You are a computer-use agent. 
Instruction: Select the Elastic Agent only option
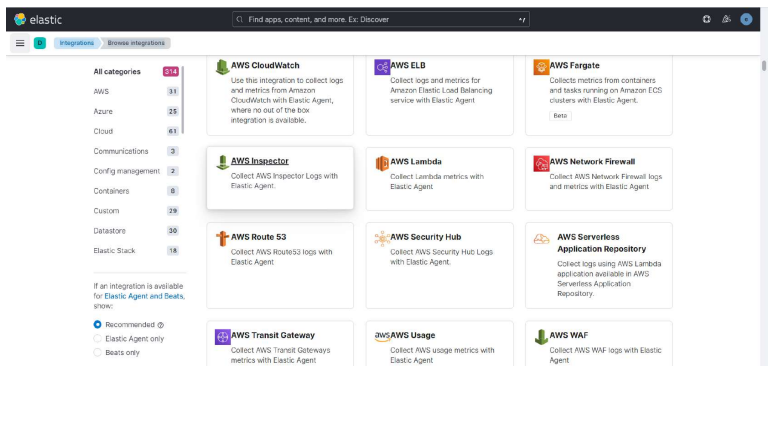[x=97, y=338]
